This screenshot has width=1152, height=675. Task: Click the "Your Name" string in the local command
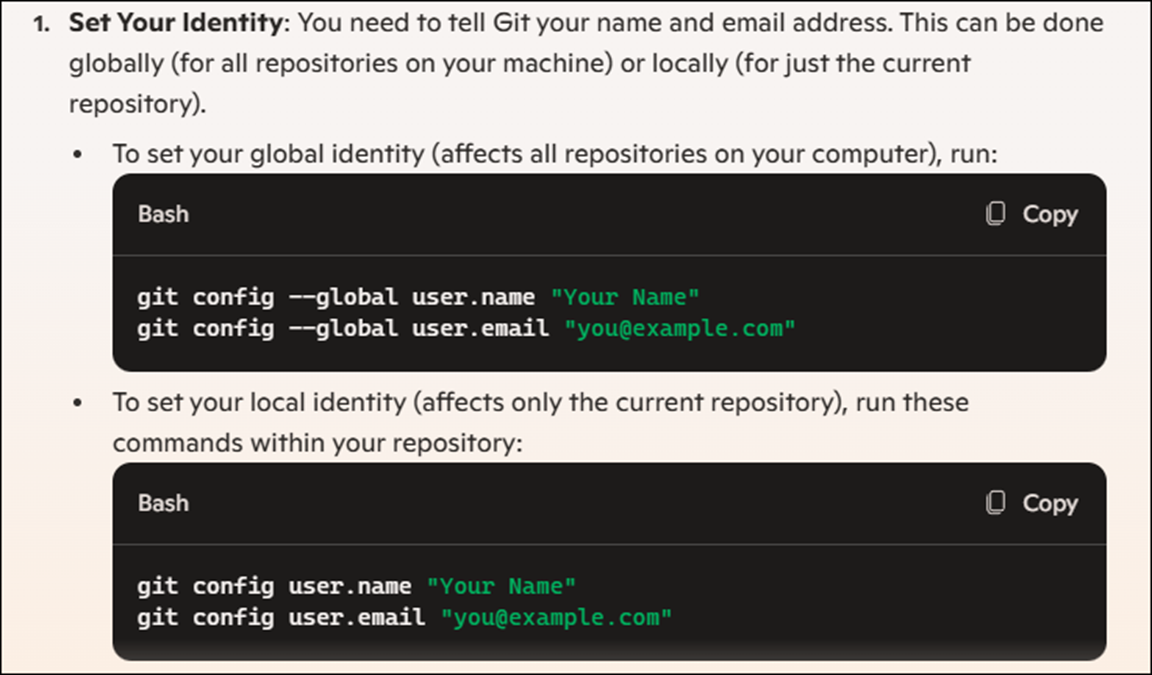(x=502, y=586)
